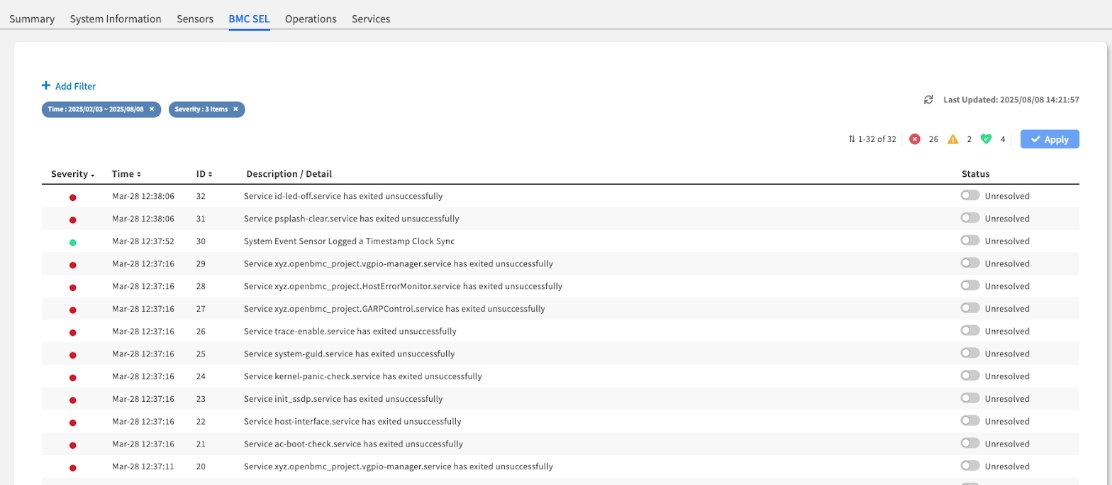The image size is (1112, 485).
Task: Sort events by Time column
Action: coord(126,174)
